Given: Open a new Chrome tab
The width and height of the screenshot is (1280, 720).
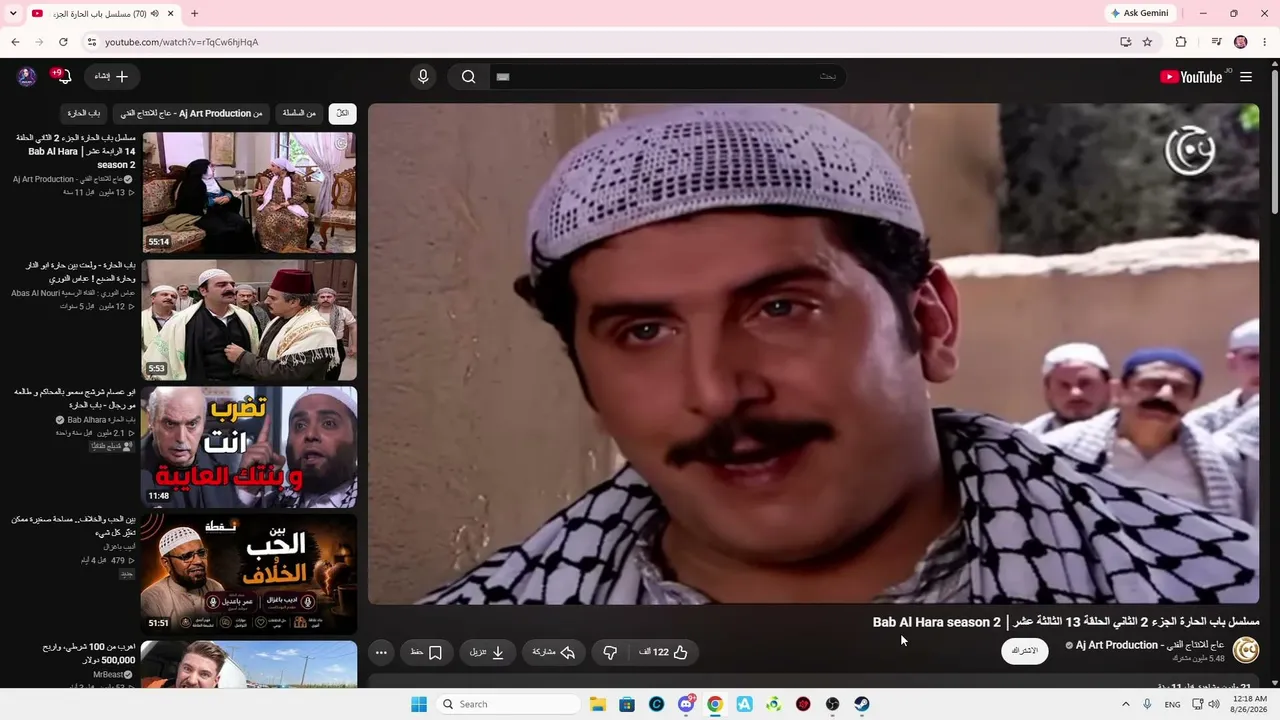Looking at the screenshot, I should [x=194, y=13].
